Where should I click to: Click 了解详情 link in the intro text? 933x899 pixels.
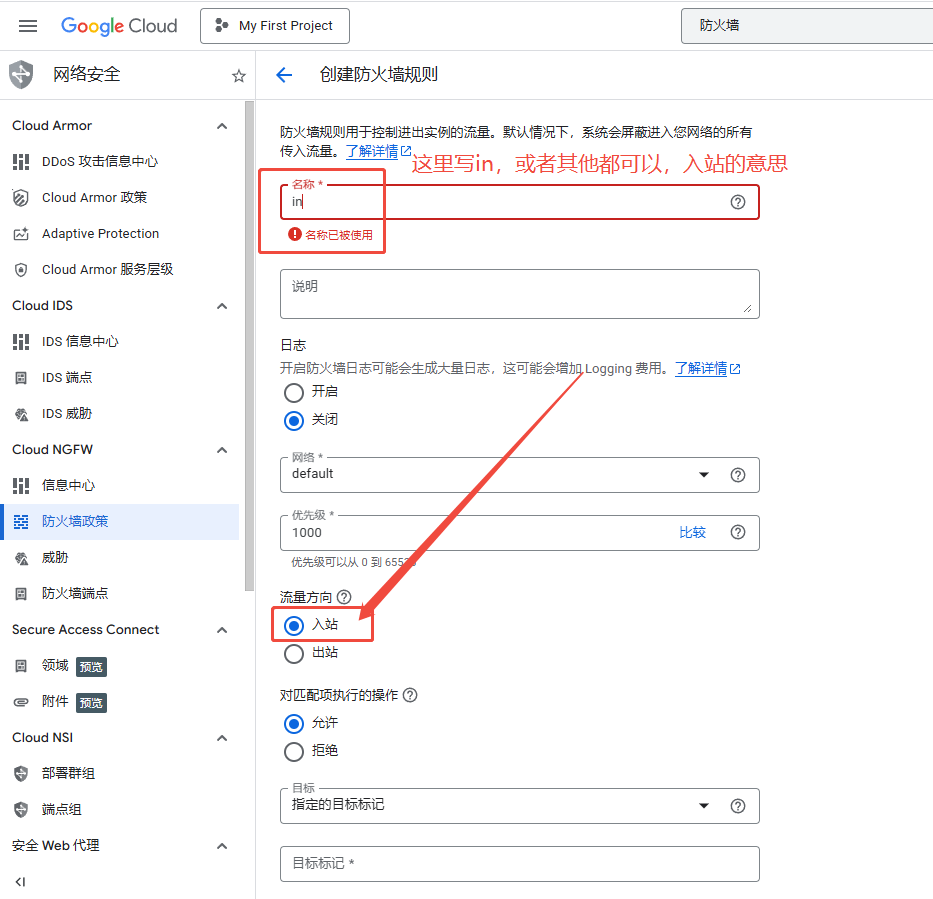click(378, 151)
